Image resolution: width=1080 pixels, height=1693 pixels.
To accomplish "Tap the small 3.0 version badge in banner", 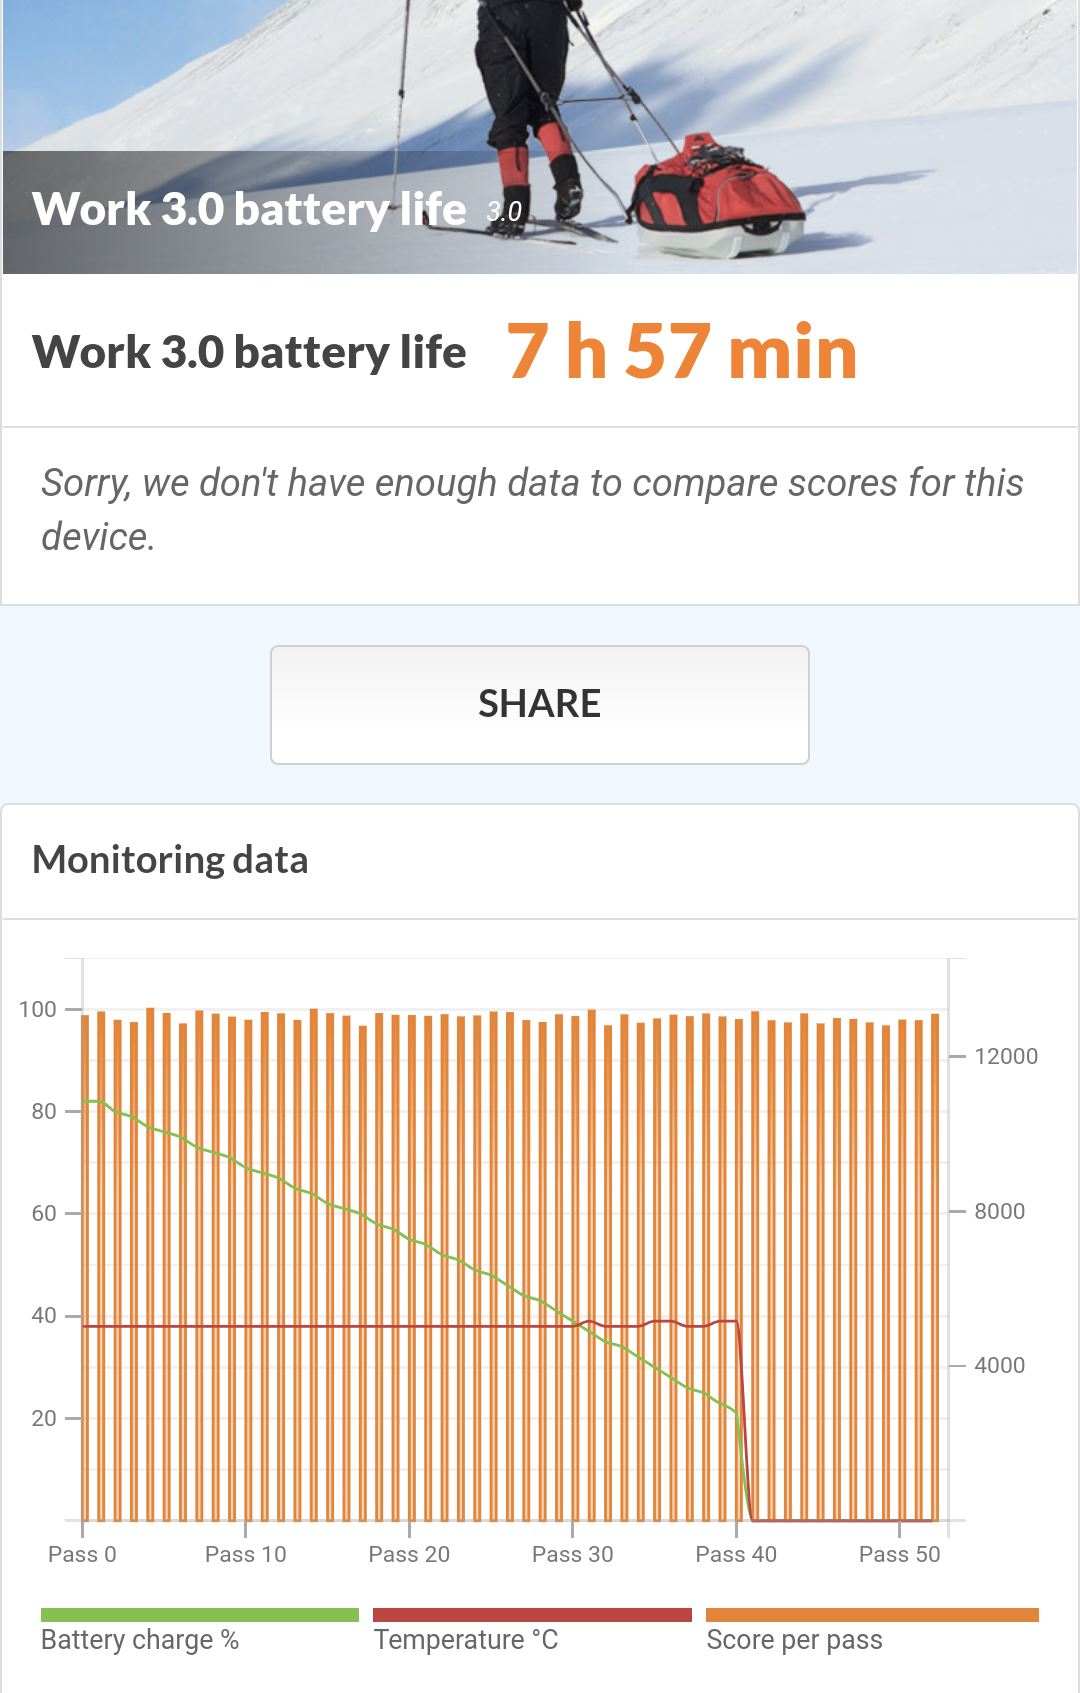I will [x=504, y=211].
